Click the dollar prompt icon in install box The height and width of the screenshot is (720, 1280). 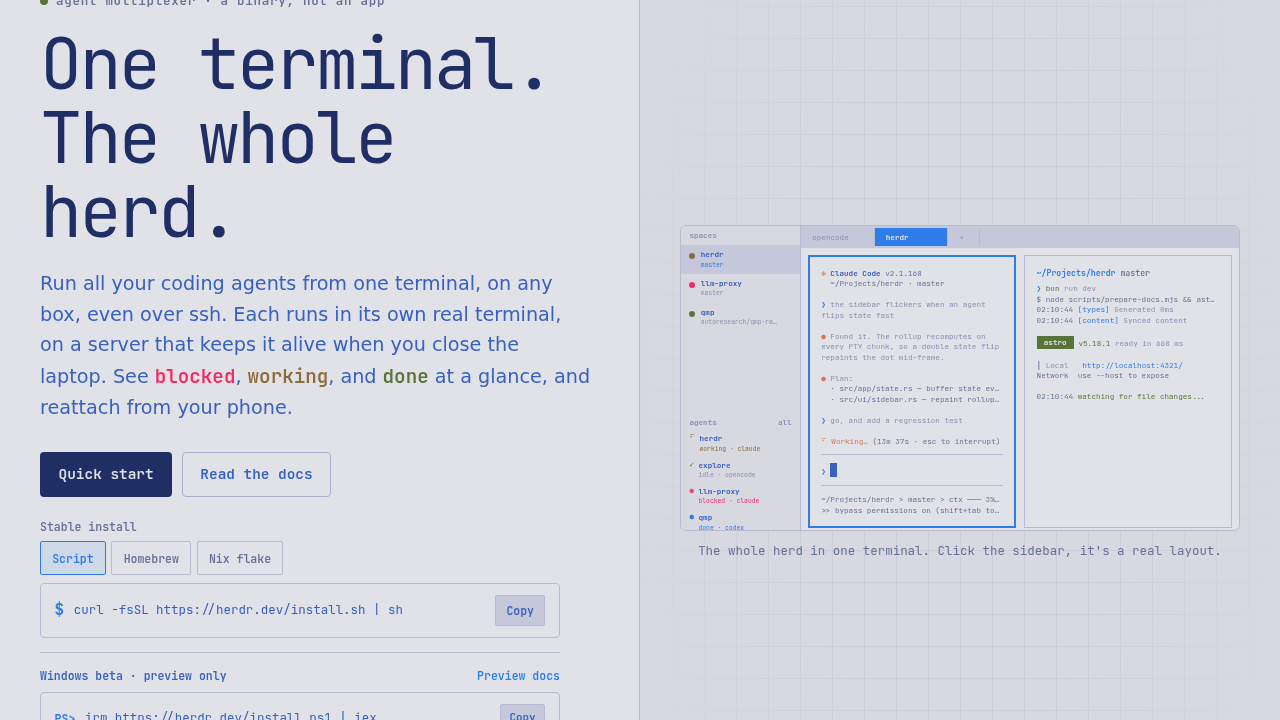[x=59, y=609]
